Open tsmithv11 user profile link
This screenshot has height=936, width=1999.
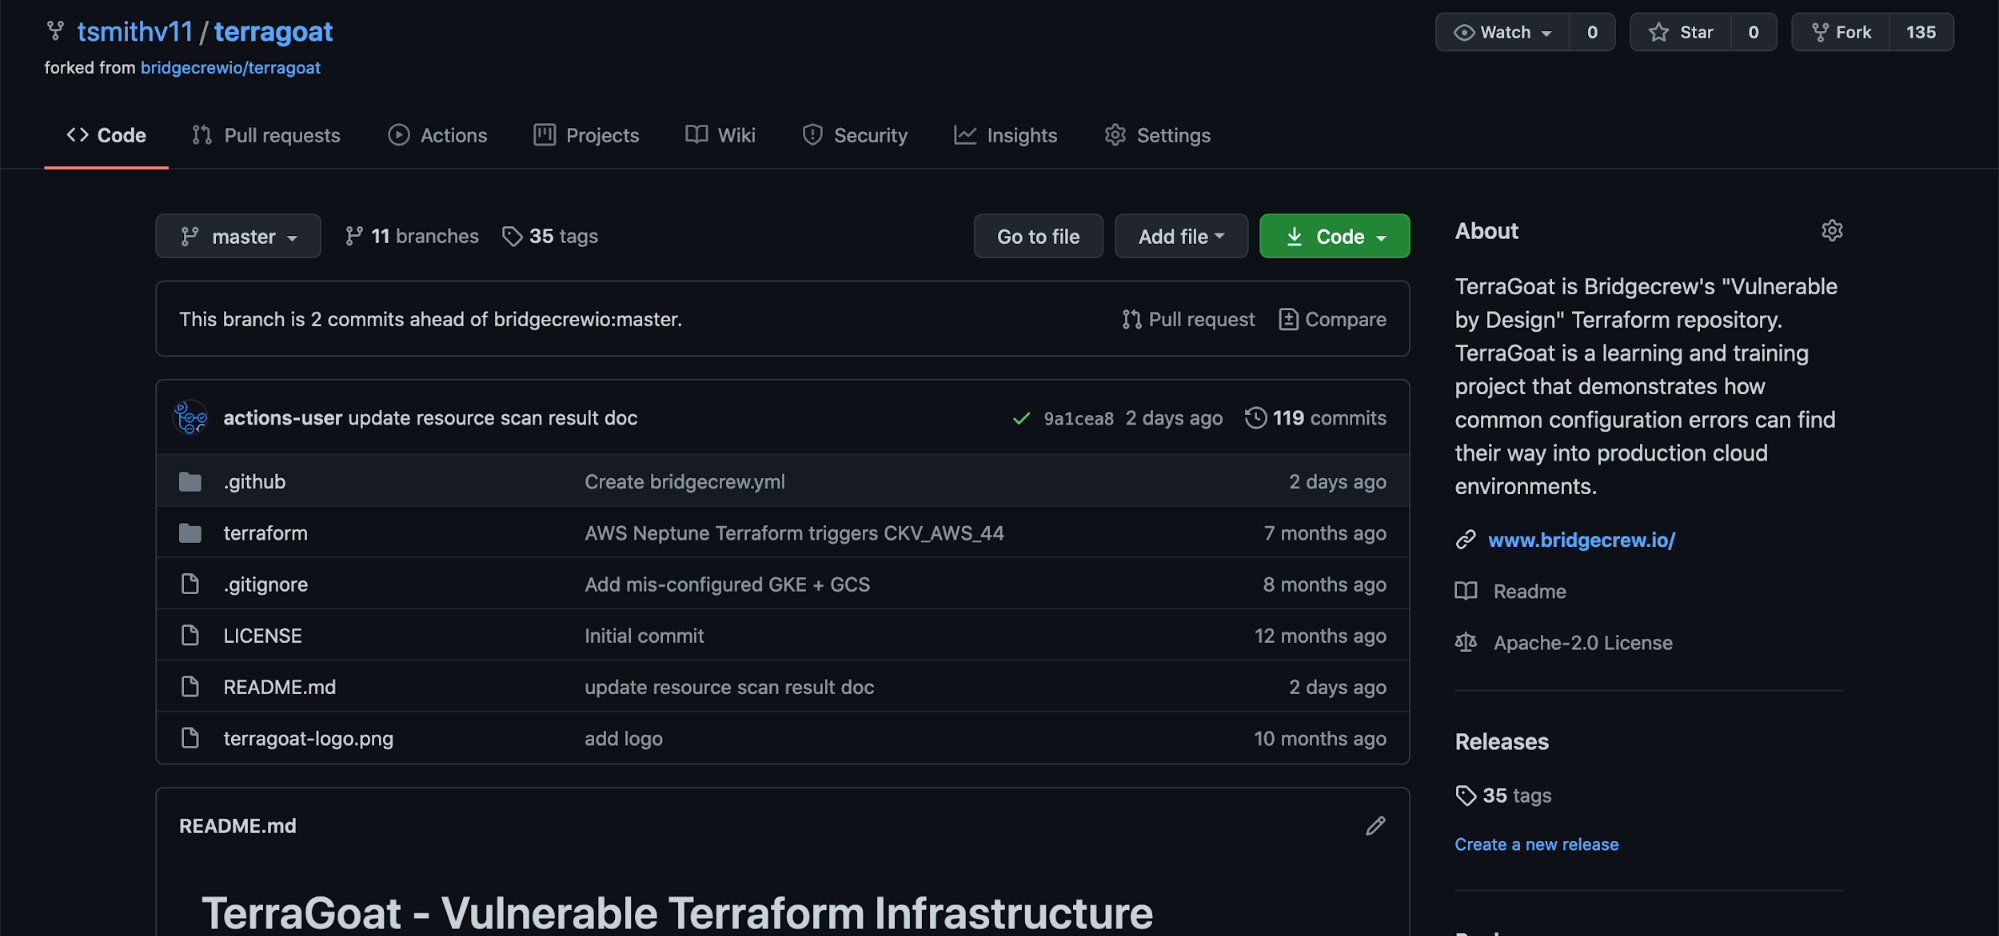pyautogui.click(x=135, y=32)
